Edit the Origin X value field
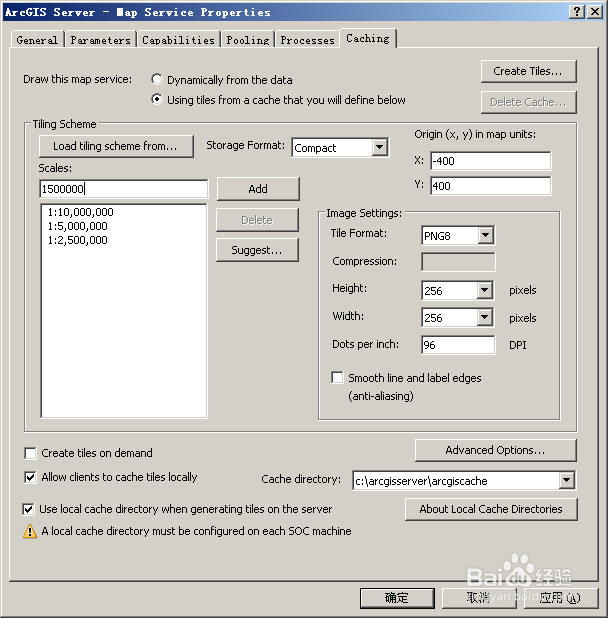This screenshot has height=618, width=608. [491, 161]
